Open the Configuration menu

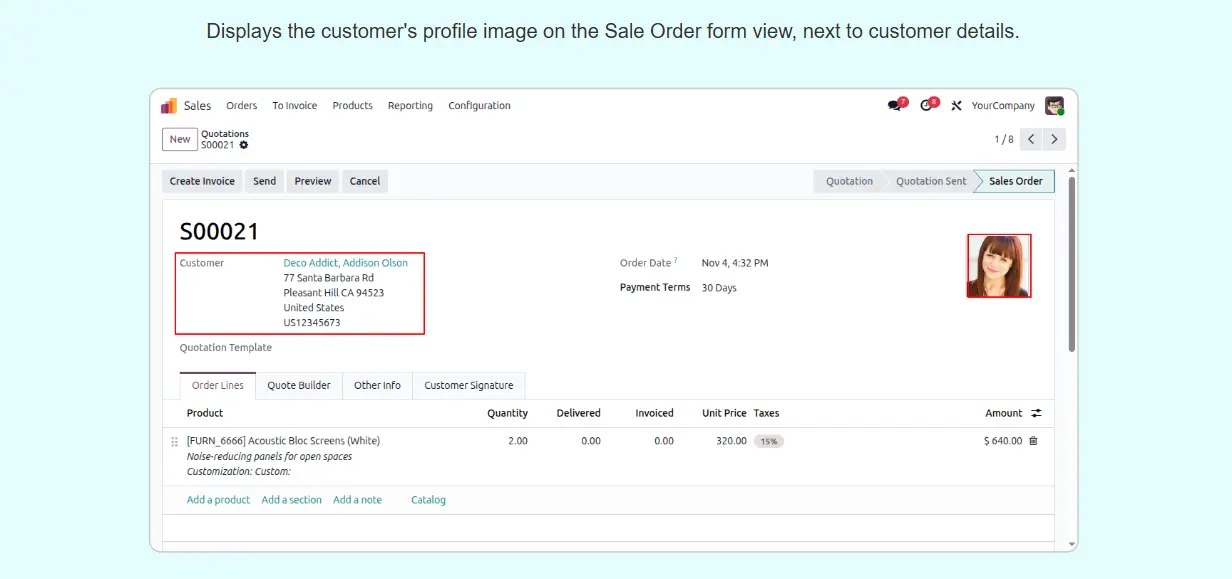pos(479,106)
